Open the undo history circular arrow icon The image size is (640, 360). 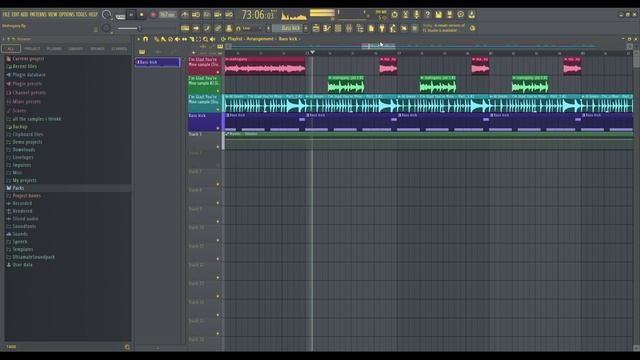(394, 14)
